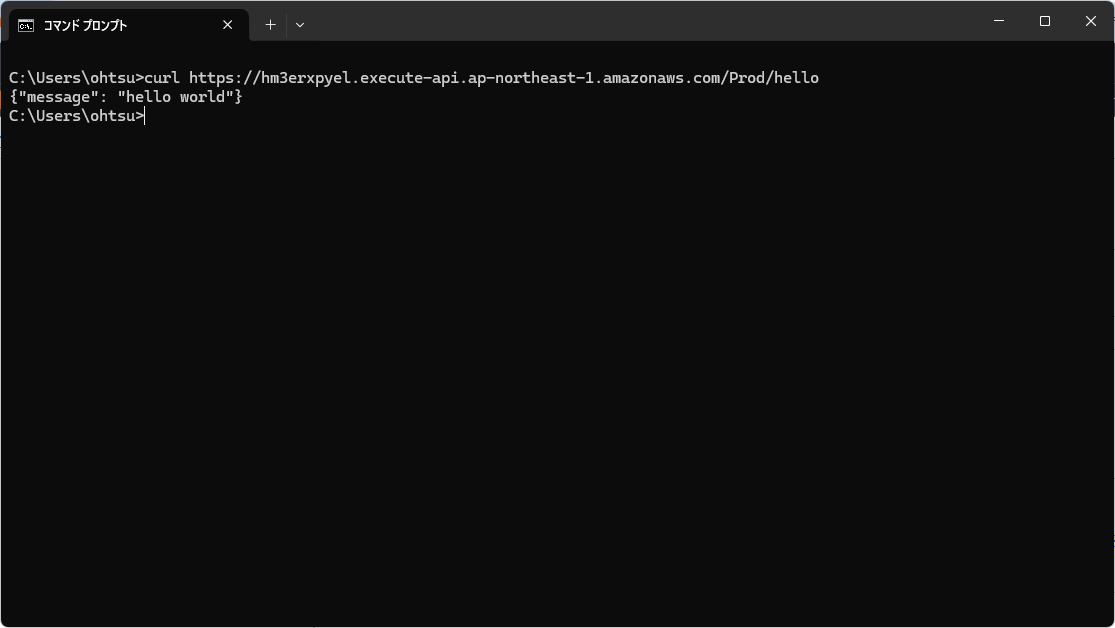Click the maximize icon in the title bar
The image size is (1115, 628).
coord(1043,21)
